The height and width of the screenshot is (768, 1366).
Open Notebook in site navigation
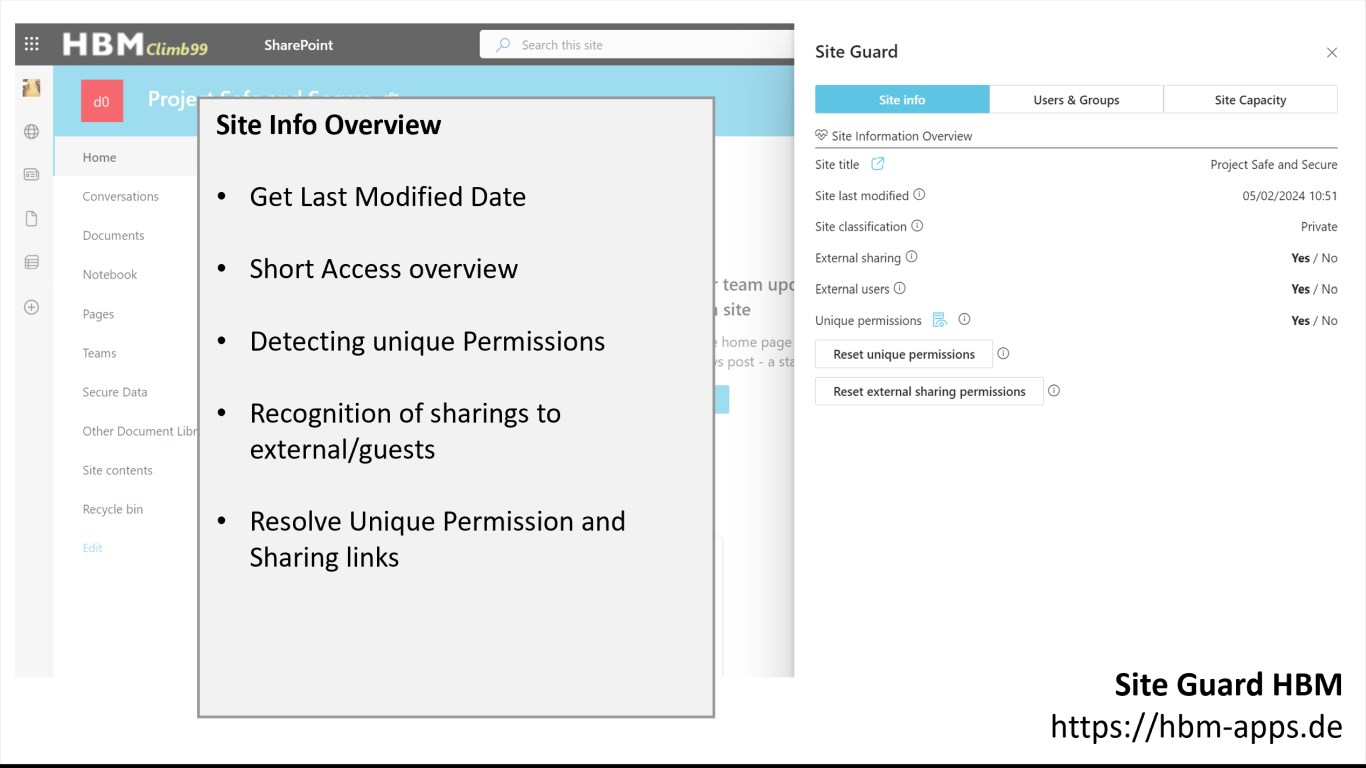(x=110, y=275)
